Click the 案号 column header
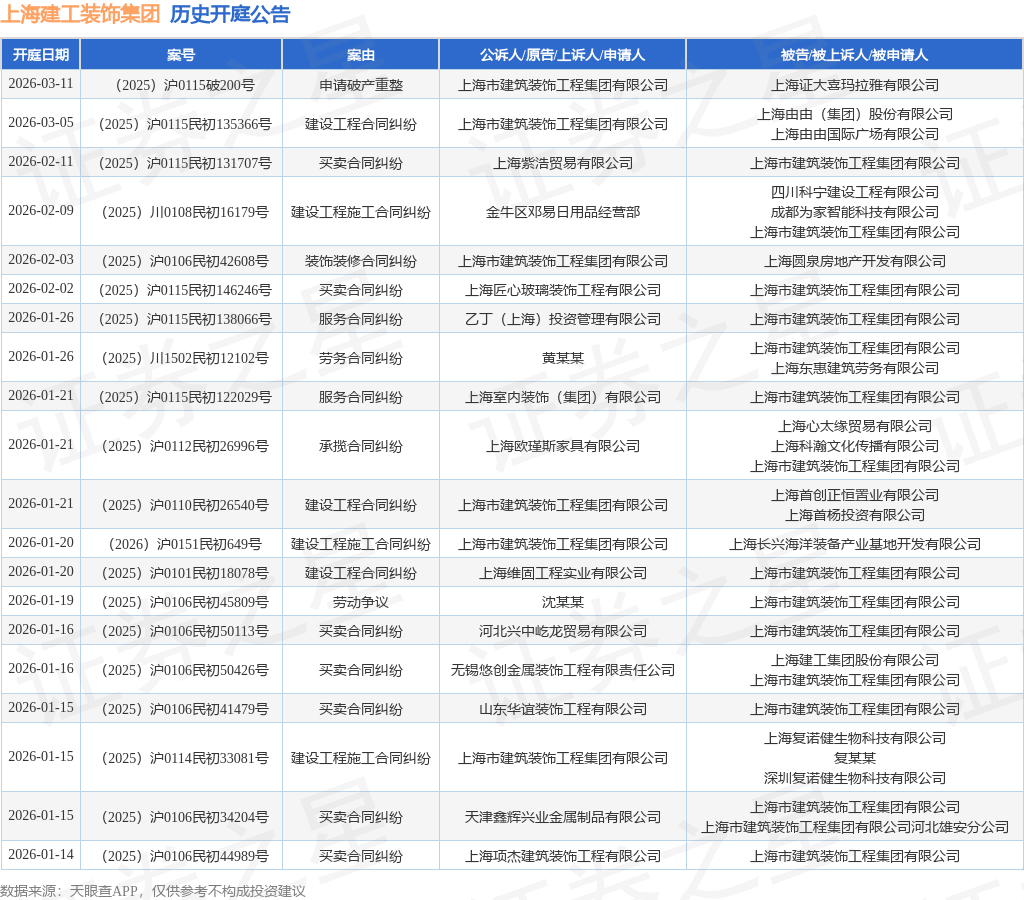This screenshot has height=900, width=1024. click(181, 55)
